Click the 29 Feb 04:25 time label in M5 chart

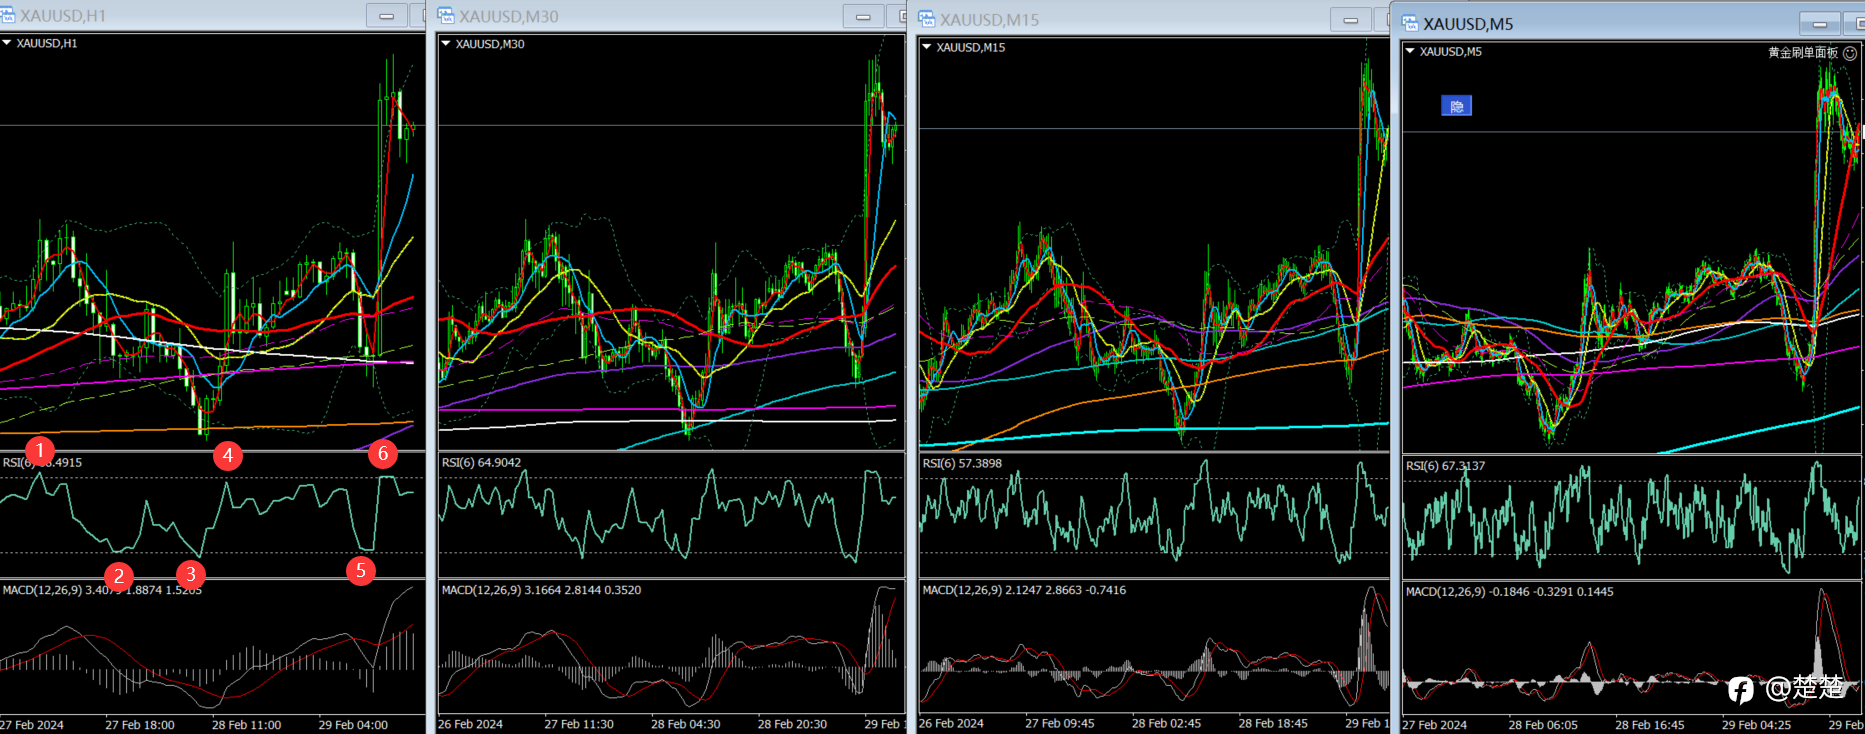pos(1756,725)
